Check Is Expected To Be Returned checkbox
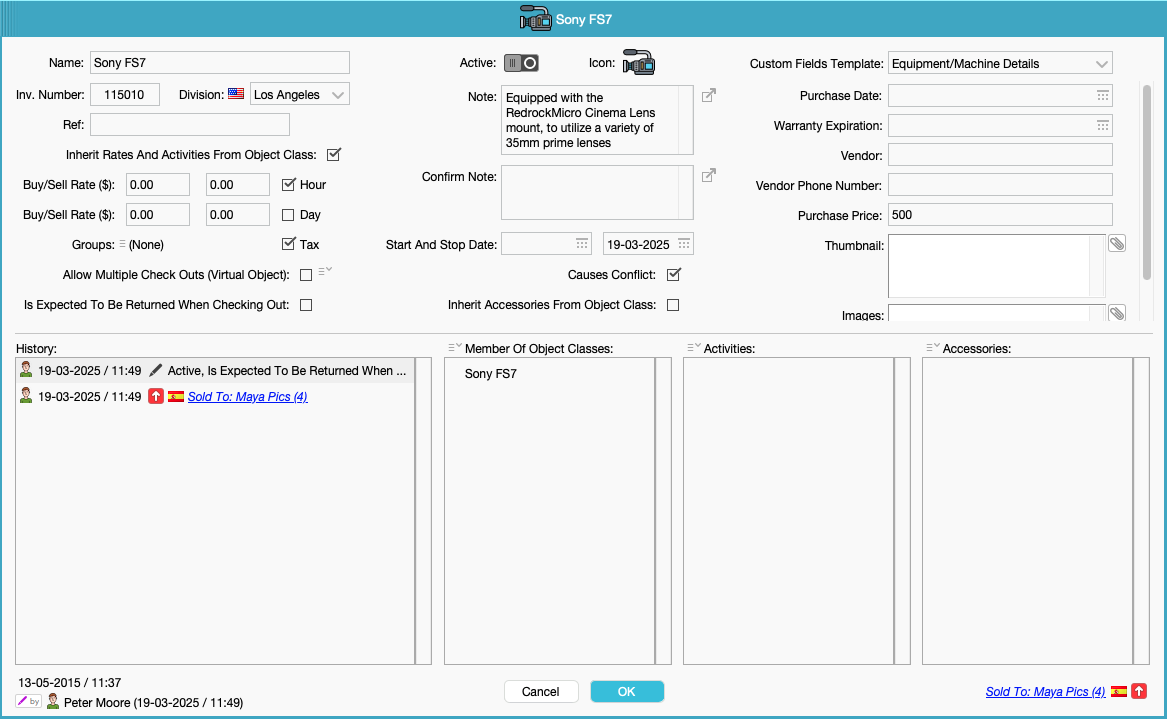This screenshot has width=1167, height=719. pyautogui.click(x=306, y=305)
